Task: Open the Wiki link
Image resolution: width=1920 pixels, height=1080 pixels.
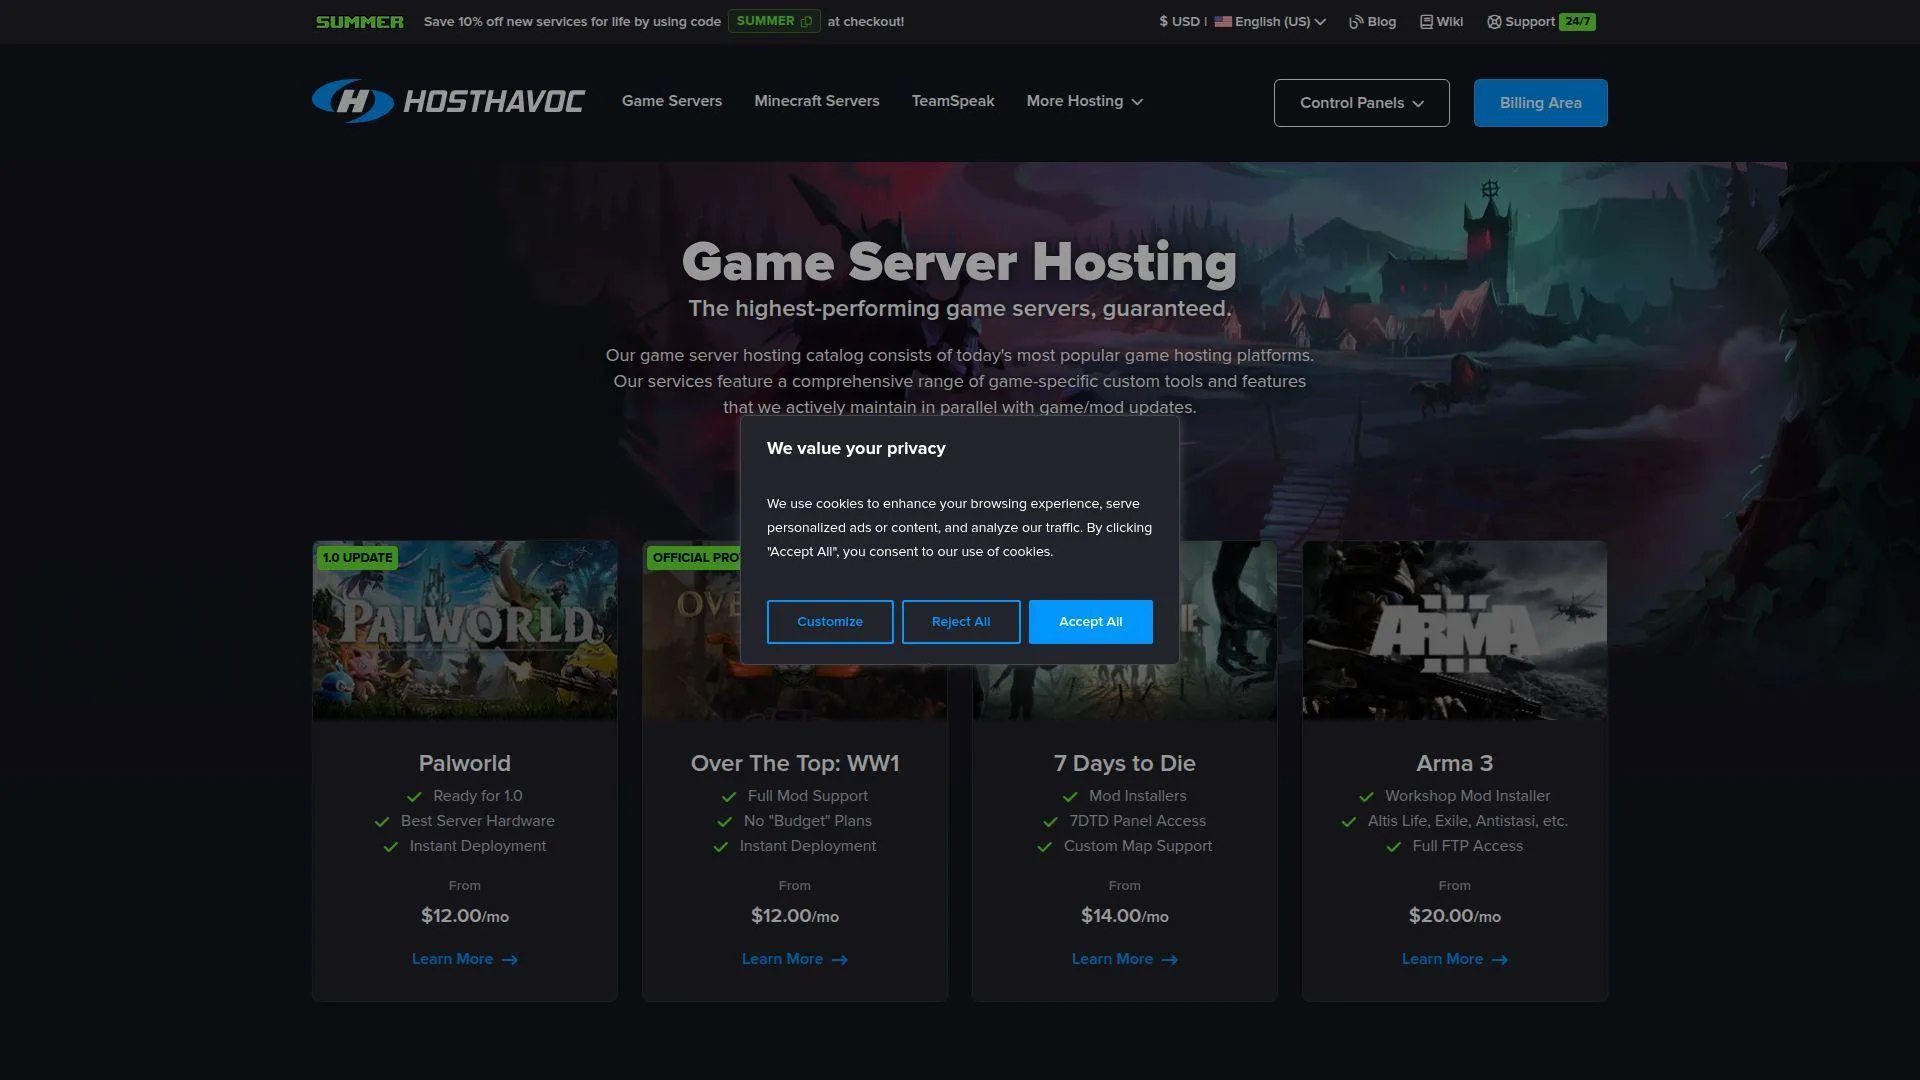Action: click(x=1441, y=21)
